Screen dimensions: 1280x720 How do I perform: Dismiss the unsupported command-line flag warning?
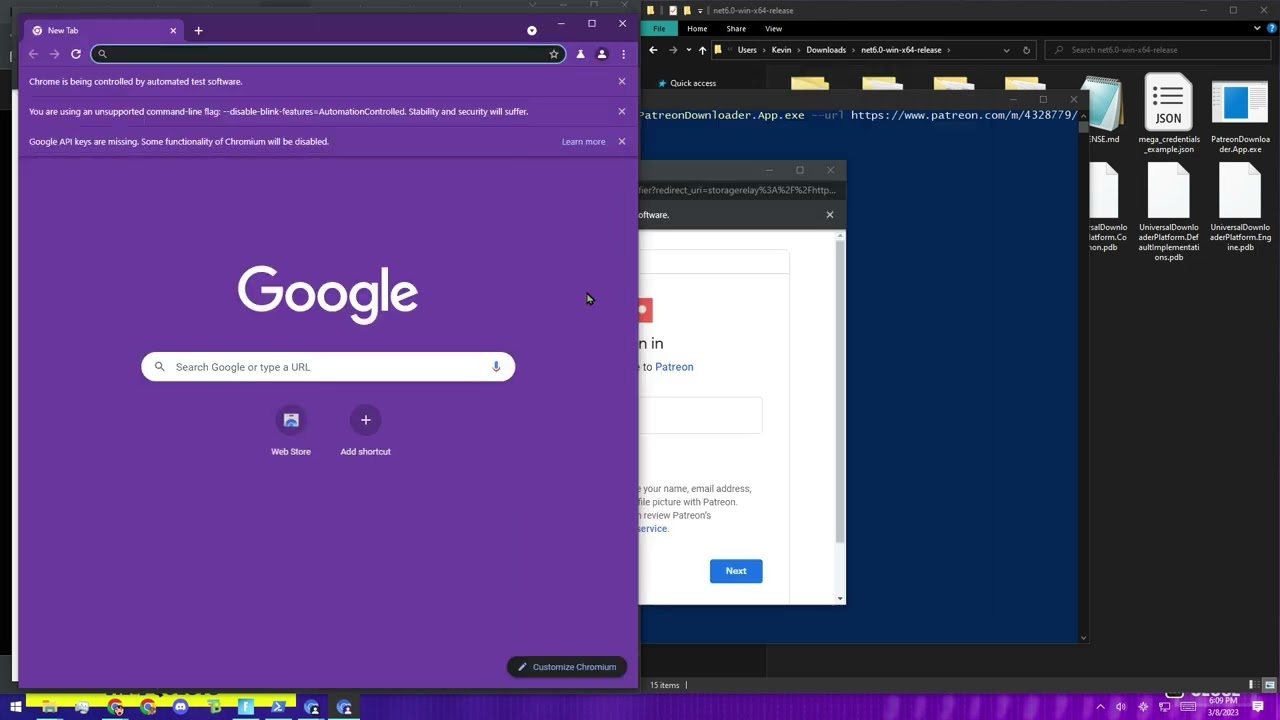[x=622, y=111]
